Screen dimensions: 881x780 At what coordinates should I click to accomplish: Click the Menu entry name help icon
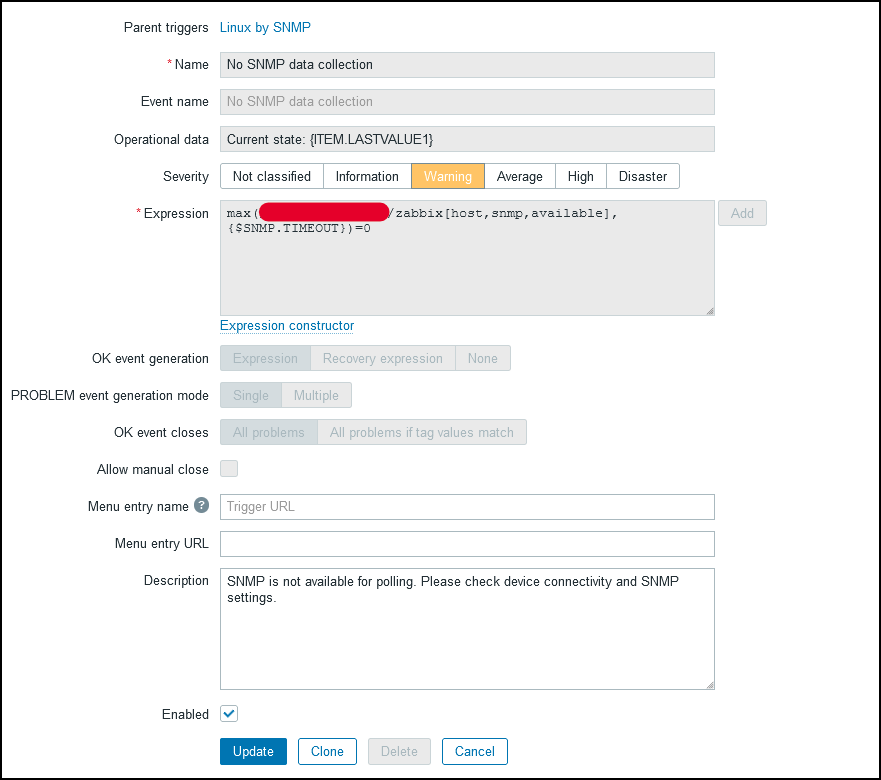coord(201,506)
